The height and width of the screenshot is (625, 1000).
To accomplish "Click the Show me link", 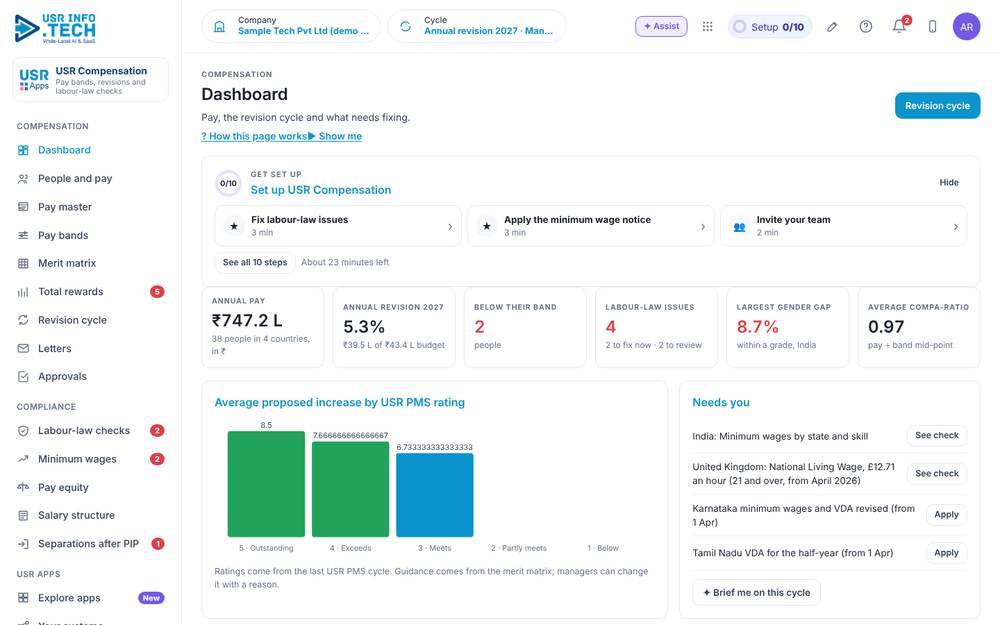I will pyautogui.click(x=335, y=136).
